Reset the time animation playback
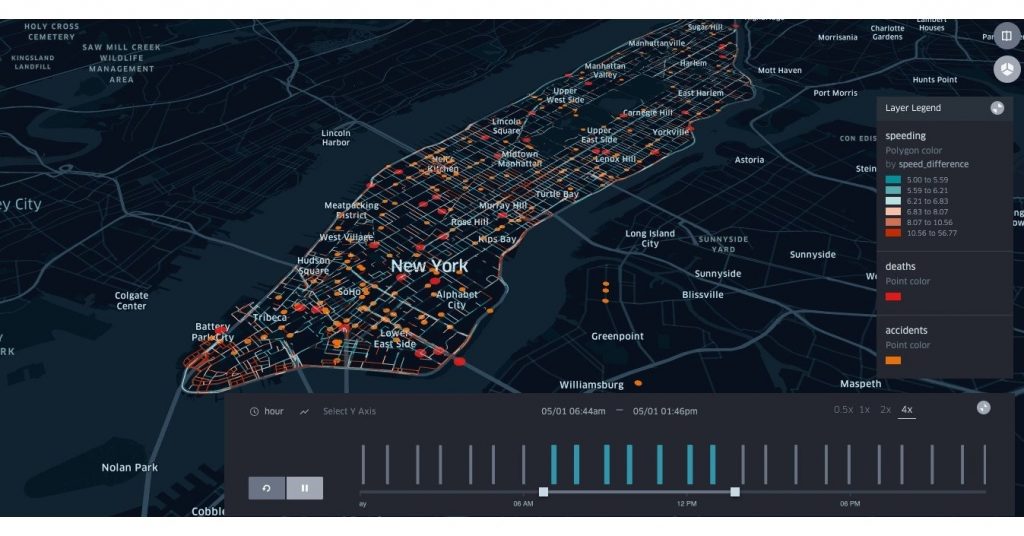 pyautogui.click(x=266, y=488)
